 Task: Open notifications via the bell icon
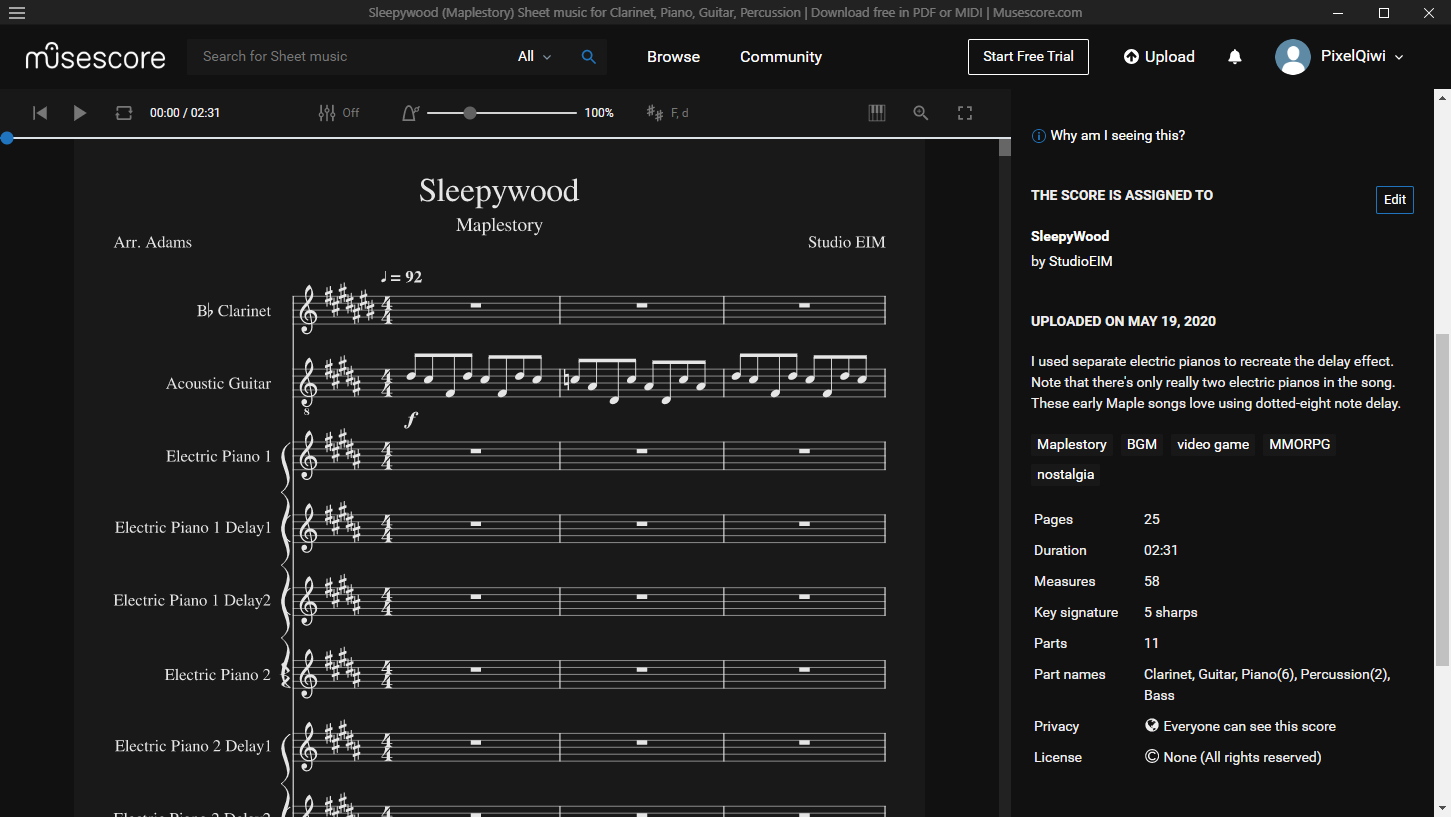coord(1234,57)
